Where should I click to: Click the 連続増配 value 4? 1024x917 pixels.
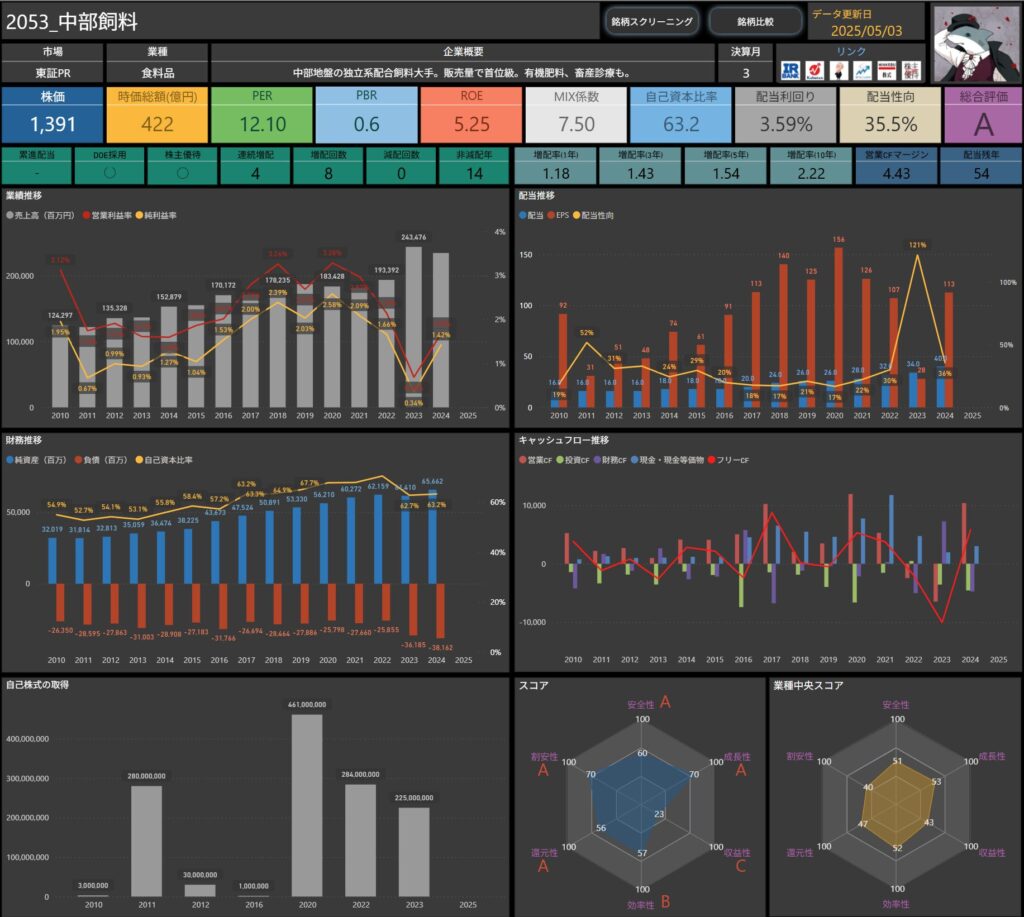pos(255,174)
